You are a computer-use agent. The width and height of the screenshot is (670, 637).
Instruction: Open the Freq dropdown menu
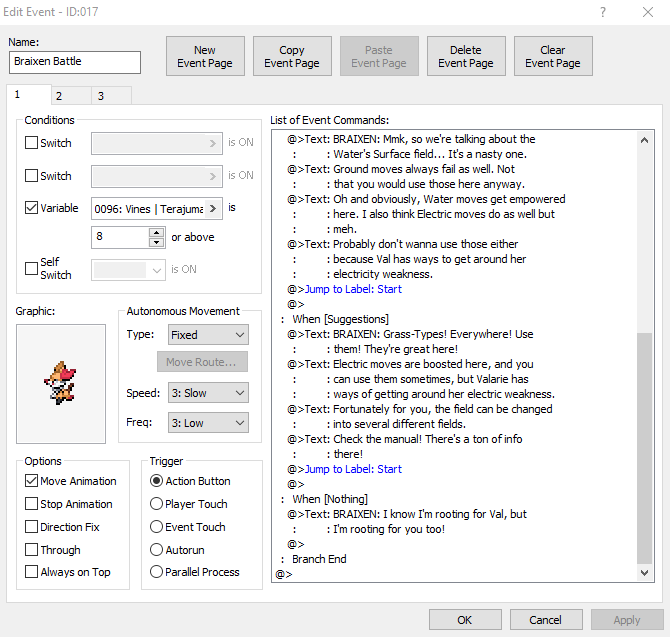[x=208, y=423]
